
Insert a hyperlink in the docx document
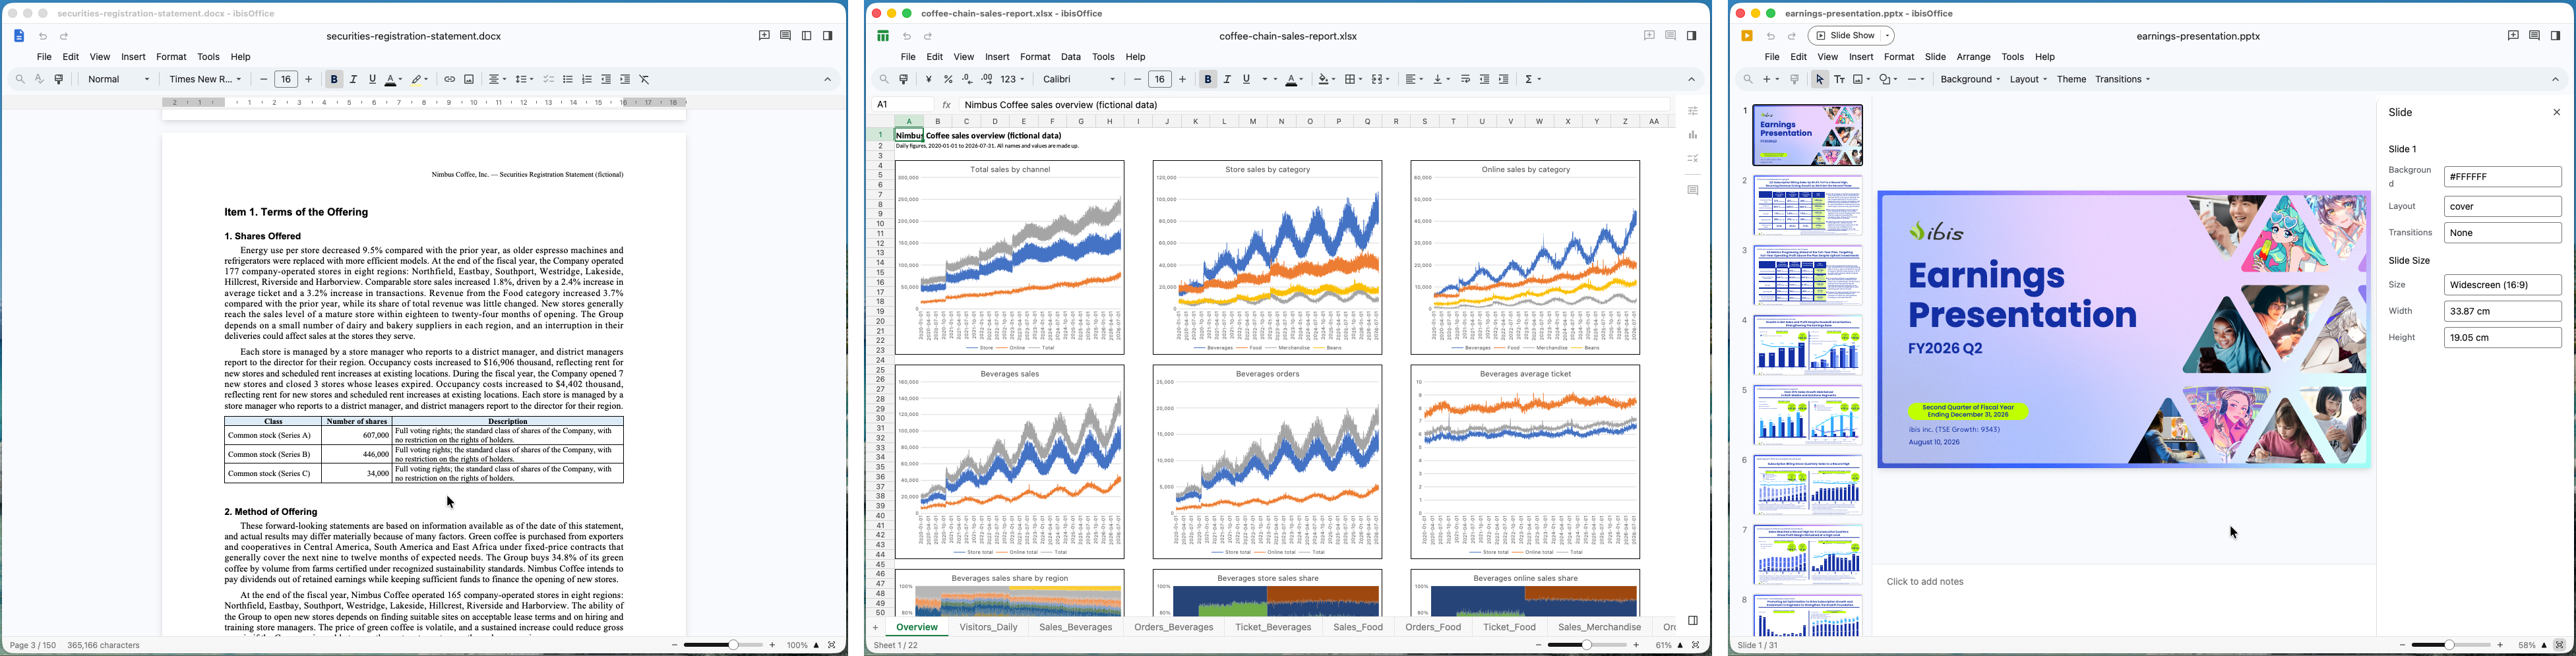click(x=450, y=80)
